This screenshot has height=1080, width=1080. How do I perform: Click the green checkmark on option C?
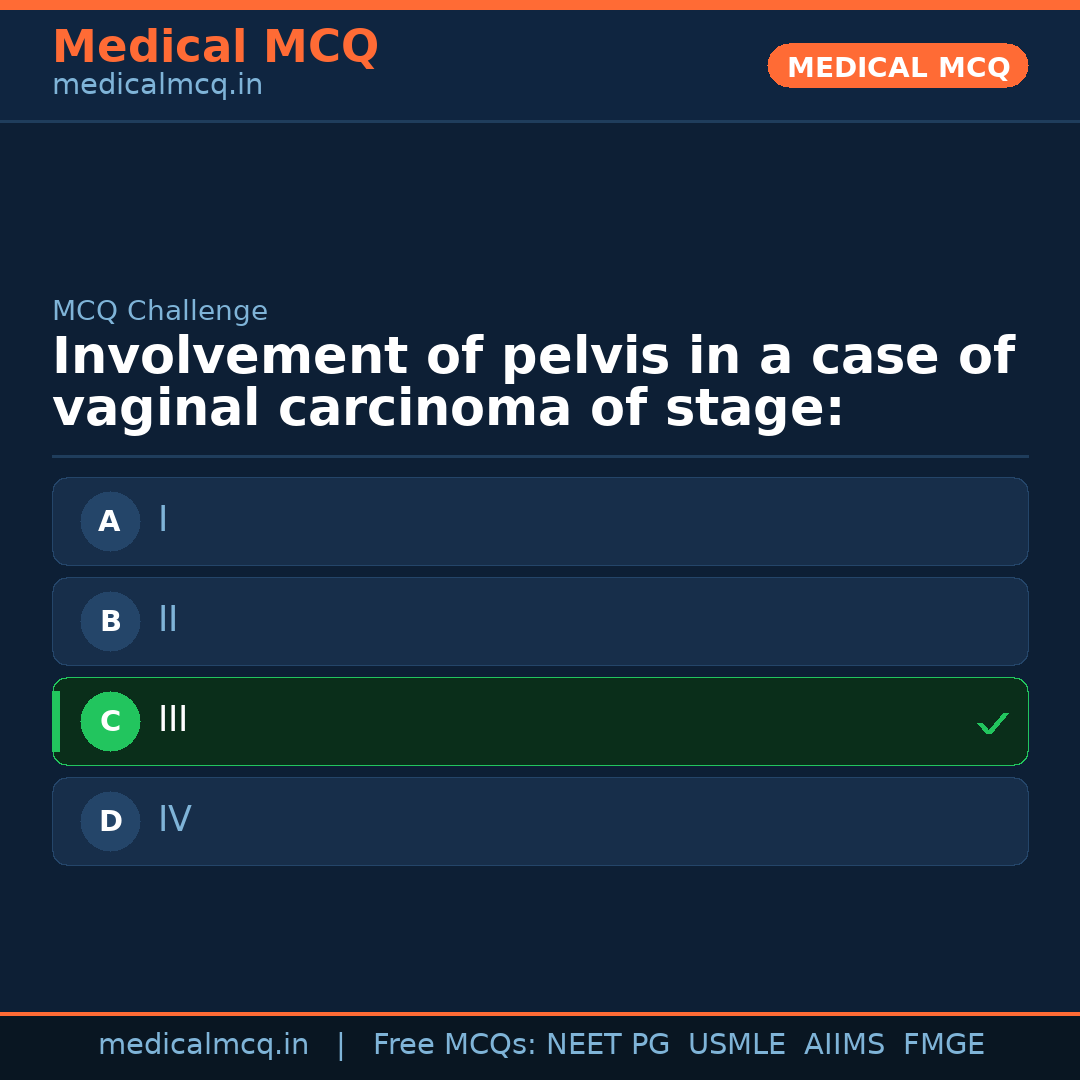(x=992, y=723)
